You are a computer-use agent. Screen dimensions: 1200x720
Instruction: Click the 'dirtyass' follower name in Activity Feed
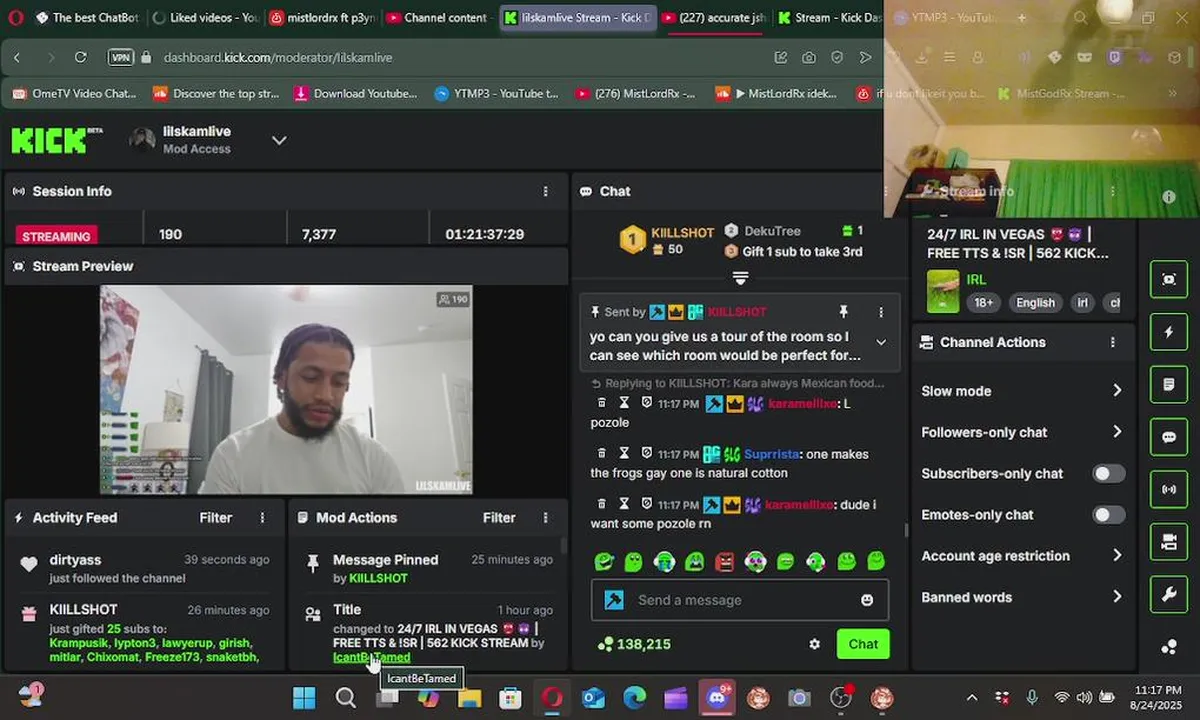coord(75,560)
